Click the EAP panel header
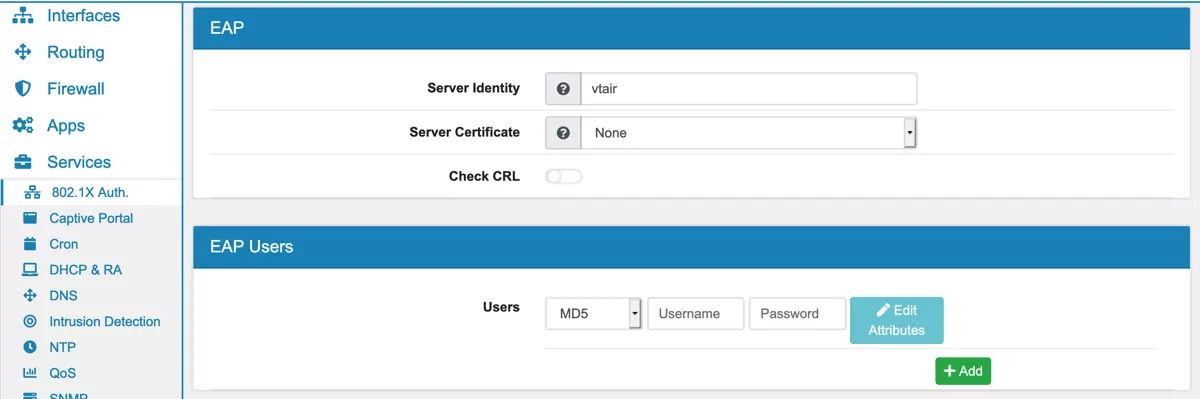The image size is (1200, 399). [691, 28]
